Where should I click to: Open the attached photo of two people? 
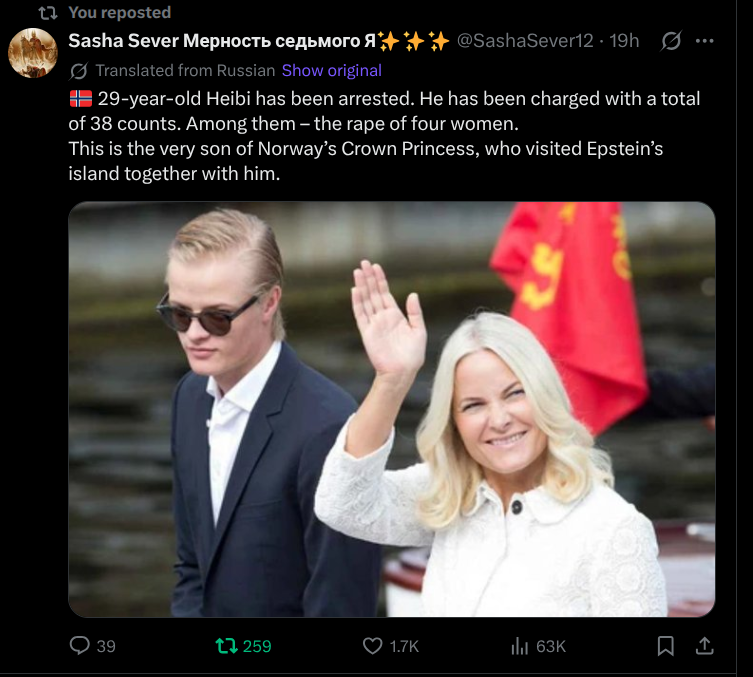[391, 409]
